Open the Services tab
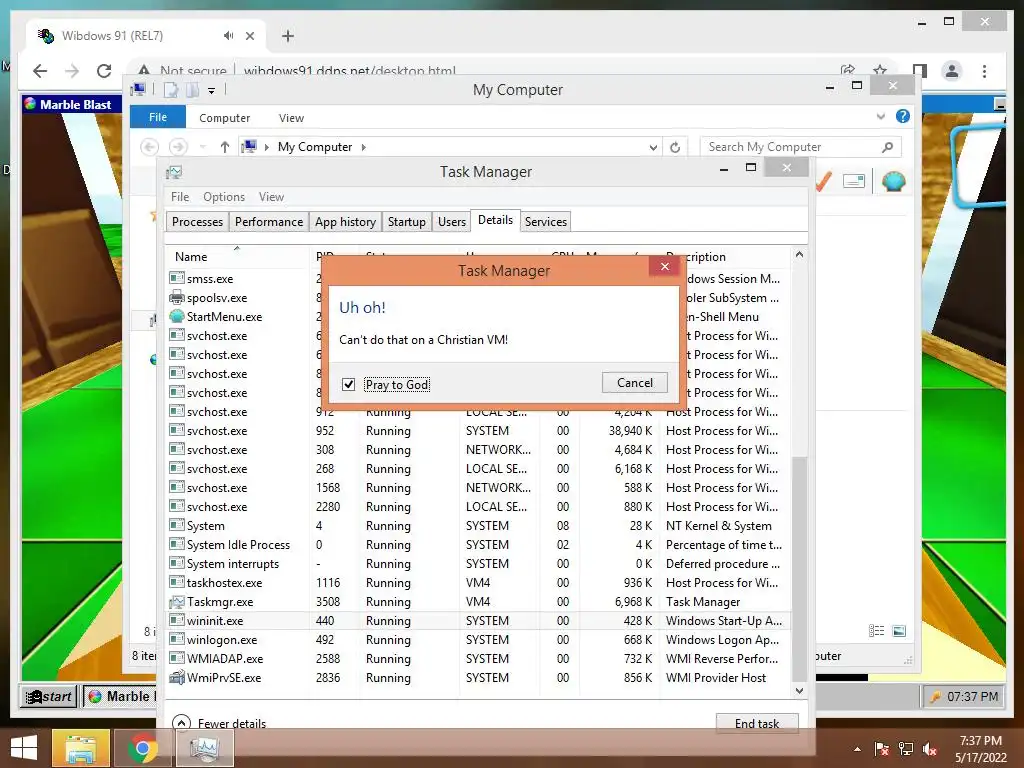1024x768 pixels. tap(545, 222)
